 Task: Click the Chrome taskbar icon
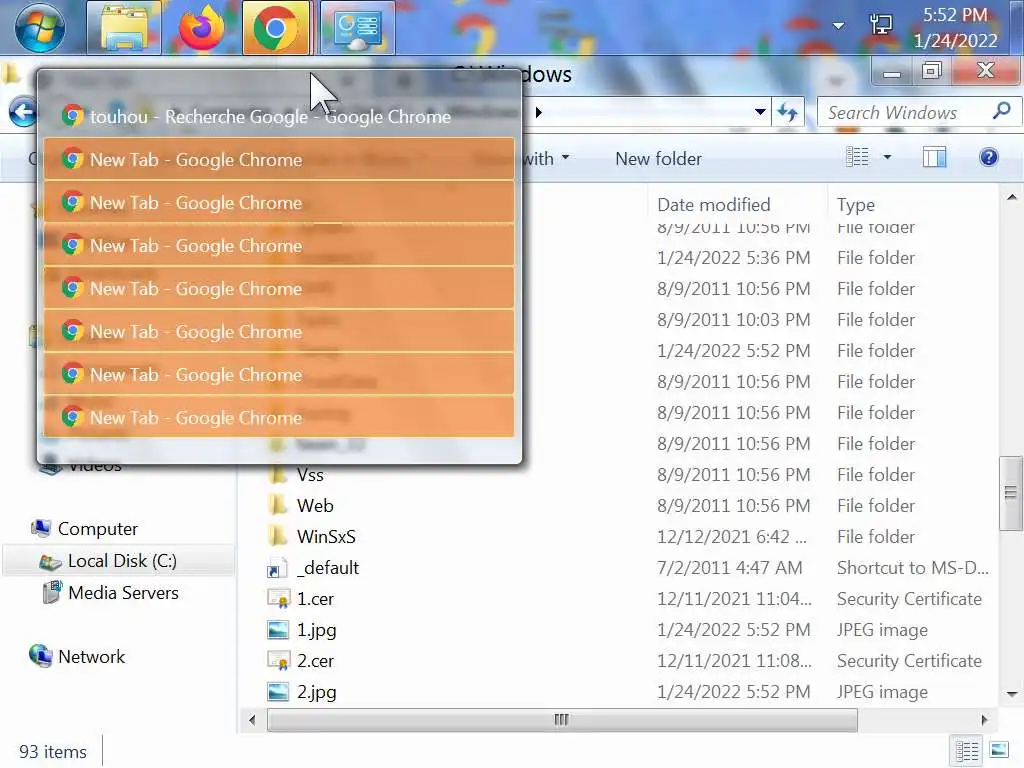[x=276, y=27]
